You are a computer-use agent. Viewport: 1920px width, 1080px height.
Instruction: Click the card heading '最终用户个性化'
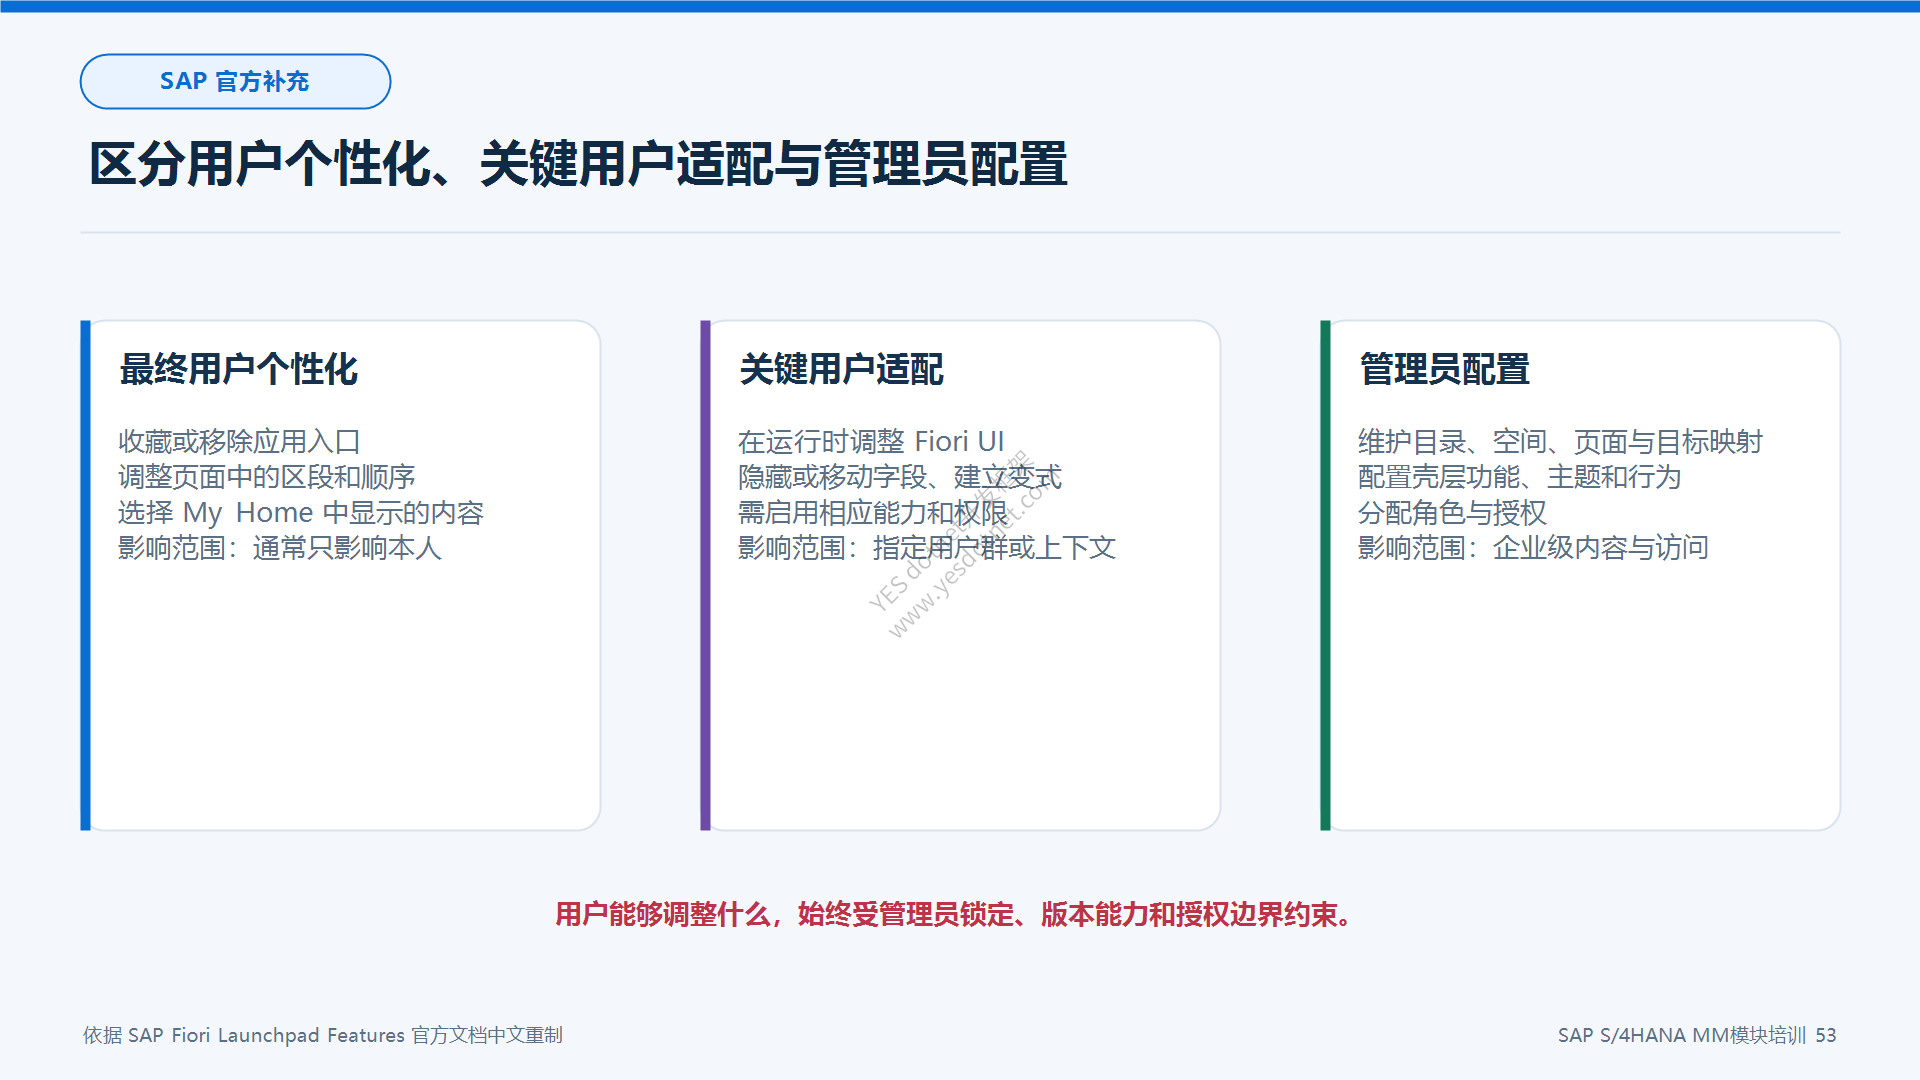click(x=238, y=369)
